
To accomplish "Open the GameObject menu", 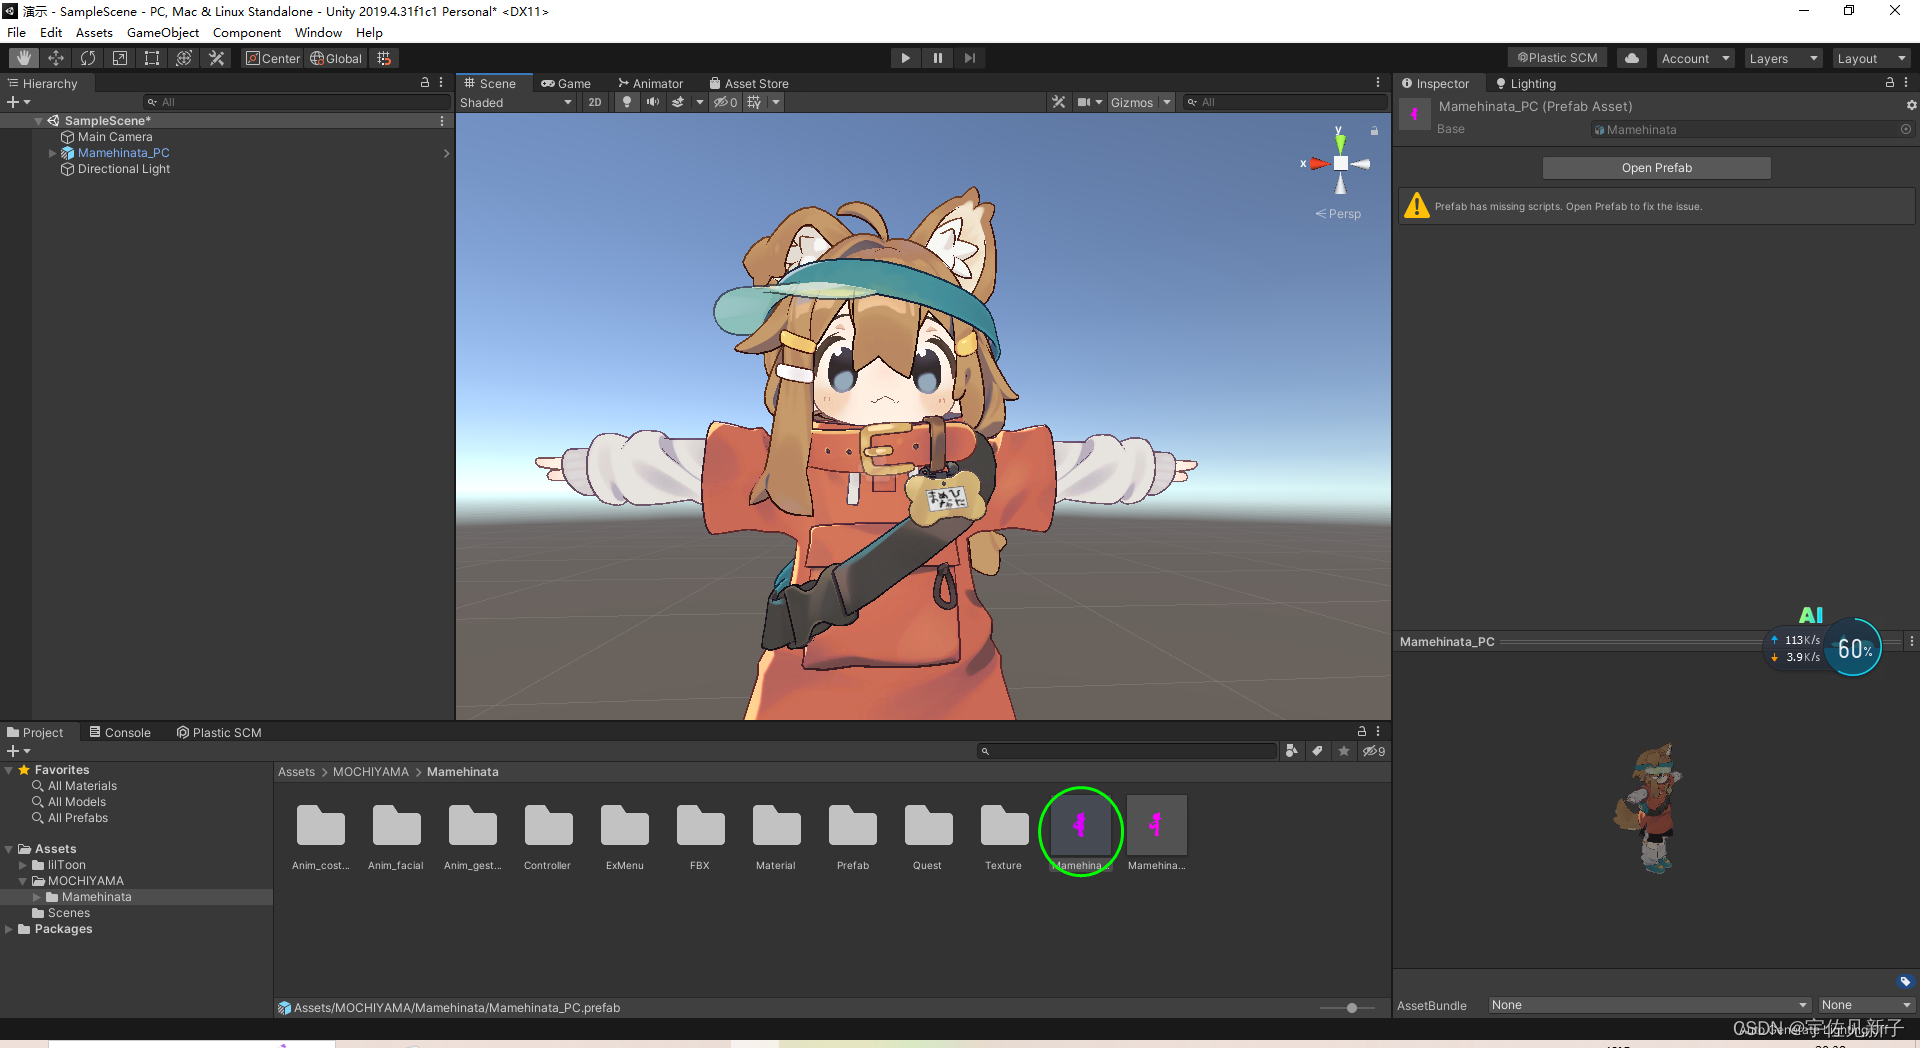I will click(162, 32).
